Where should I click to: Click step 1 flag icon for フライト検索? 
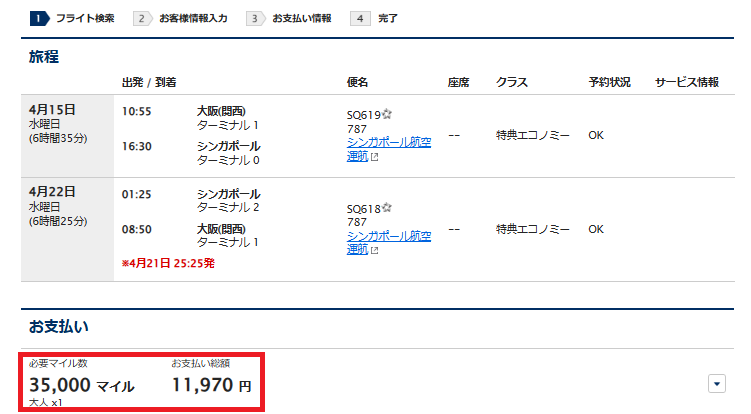click(x=38, y=18)
